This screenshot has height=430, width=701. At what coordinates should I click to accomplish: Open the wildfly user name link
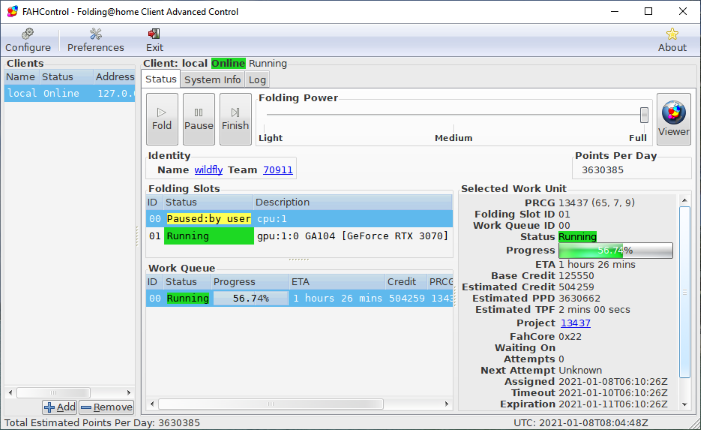coord(208,170)
